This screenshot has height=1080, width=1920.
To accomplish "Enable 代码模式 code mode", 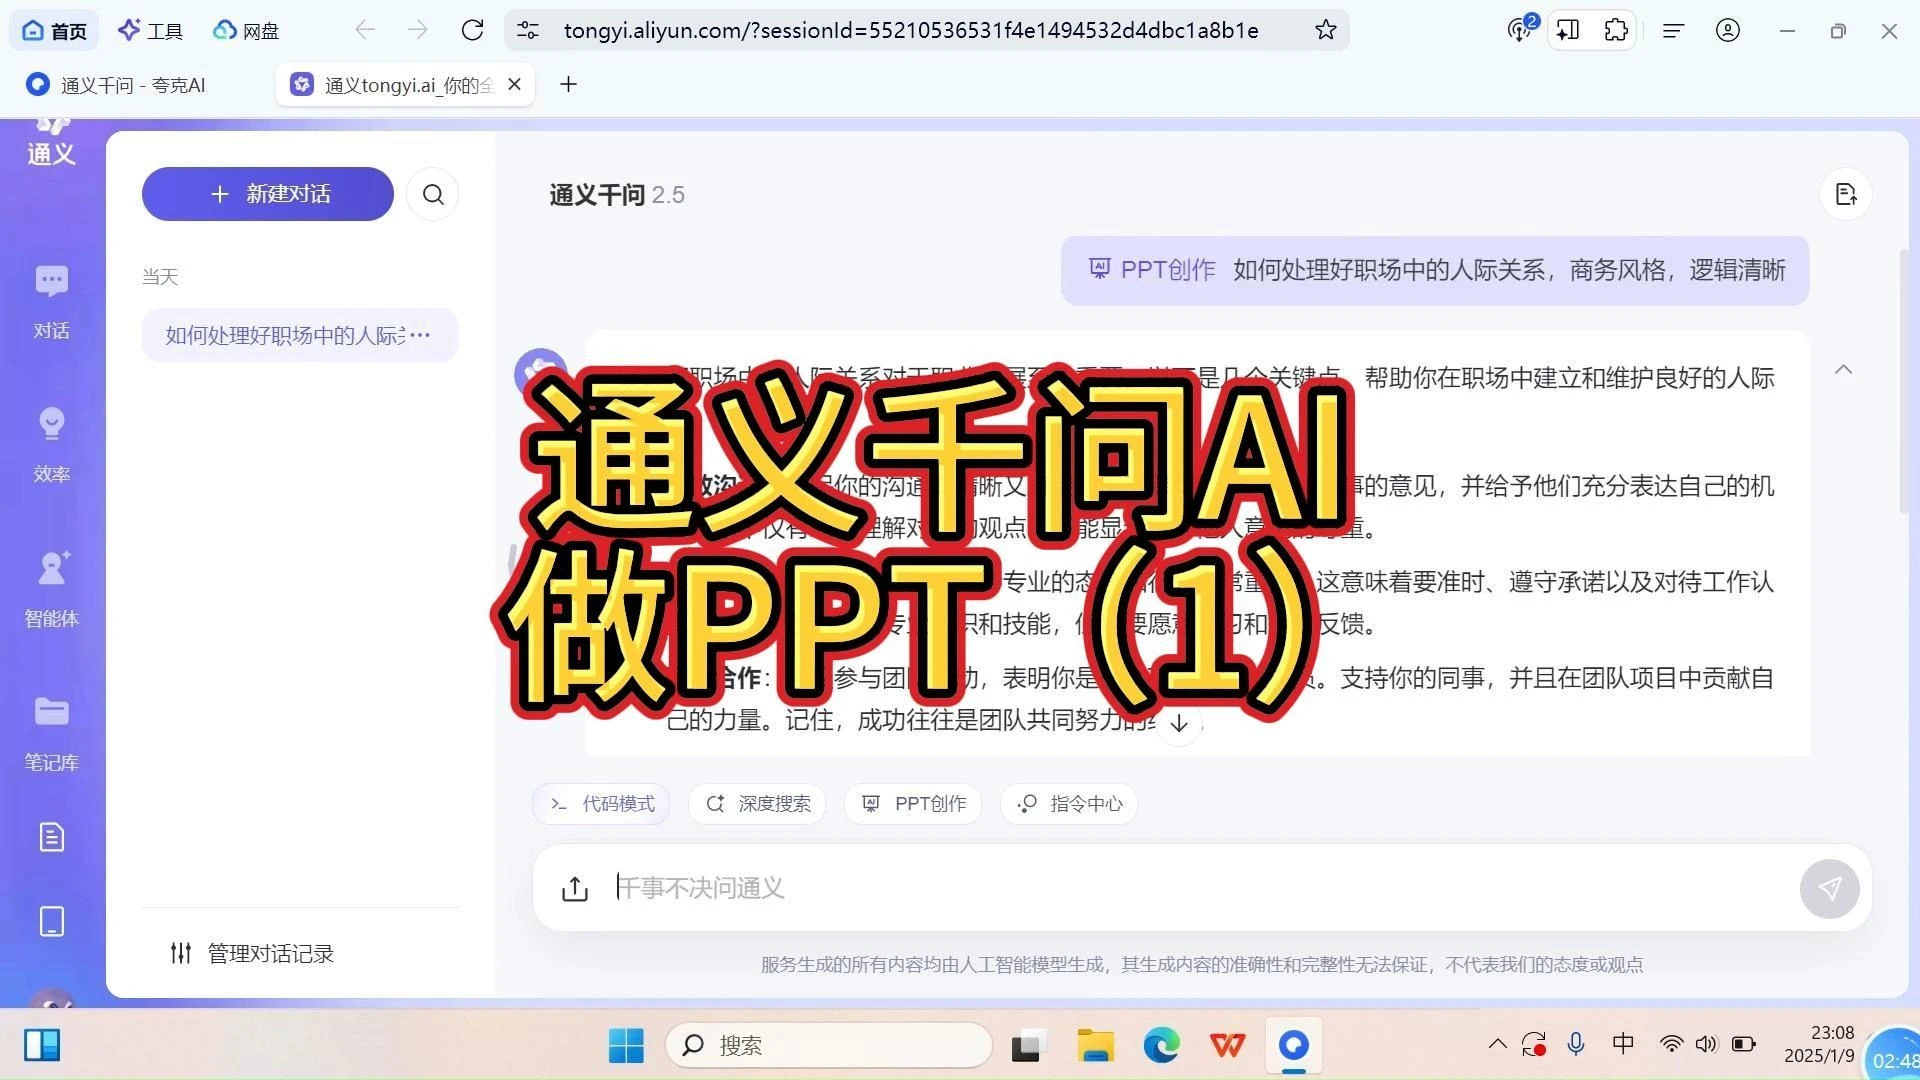I will pyautogui.click(x=601, y=804).
